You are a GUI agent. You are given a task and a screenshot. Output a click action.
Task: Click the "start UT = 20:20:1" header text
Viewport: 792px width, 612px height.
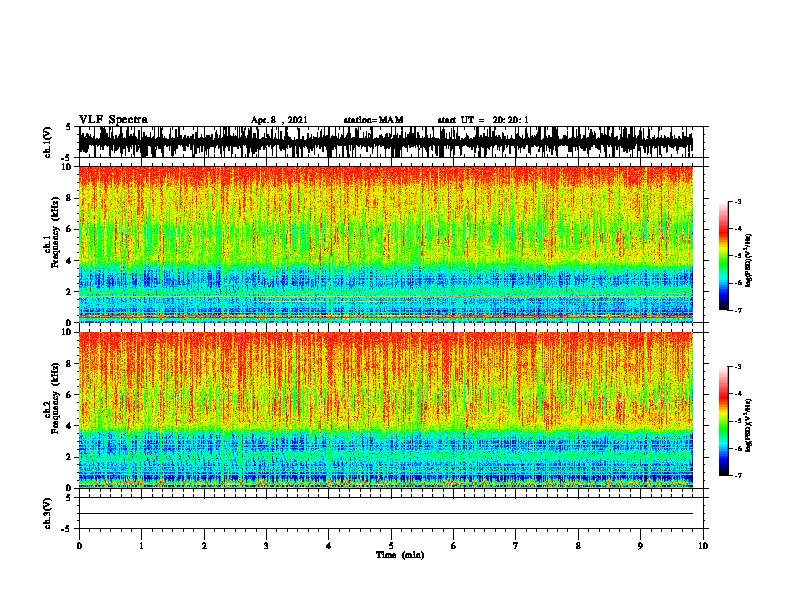[483, 120]
